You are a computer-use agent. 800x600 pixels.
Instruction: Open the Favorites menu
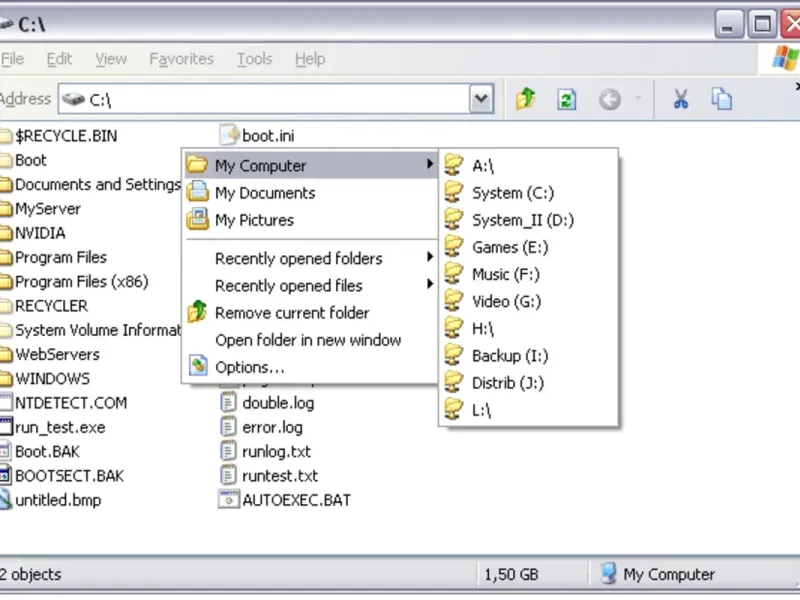[181, 59]
